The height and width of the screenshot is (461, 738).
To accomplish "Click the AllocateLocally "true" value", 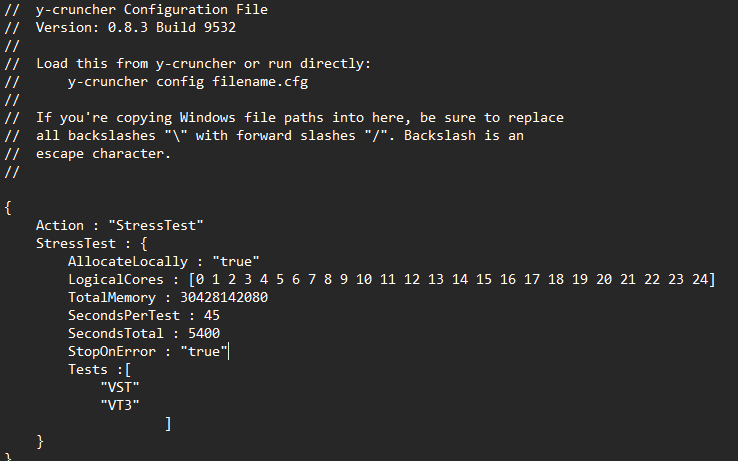I will coord(236,261).
